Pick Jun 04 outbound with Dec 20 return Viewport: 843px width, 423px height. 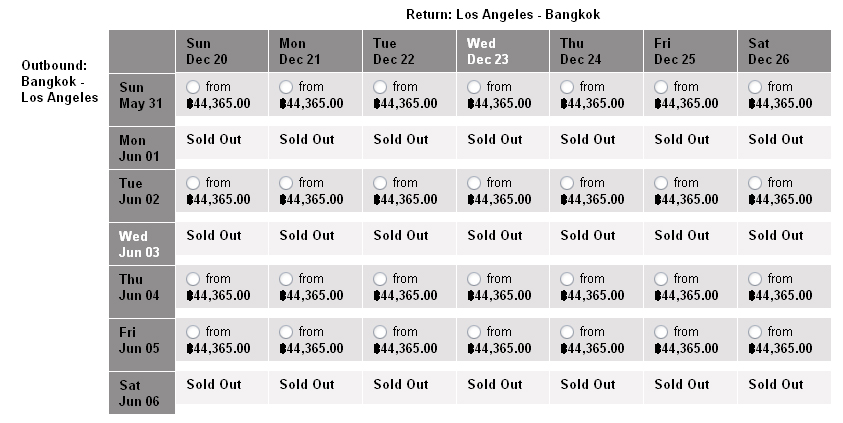click(192, 278)
